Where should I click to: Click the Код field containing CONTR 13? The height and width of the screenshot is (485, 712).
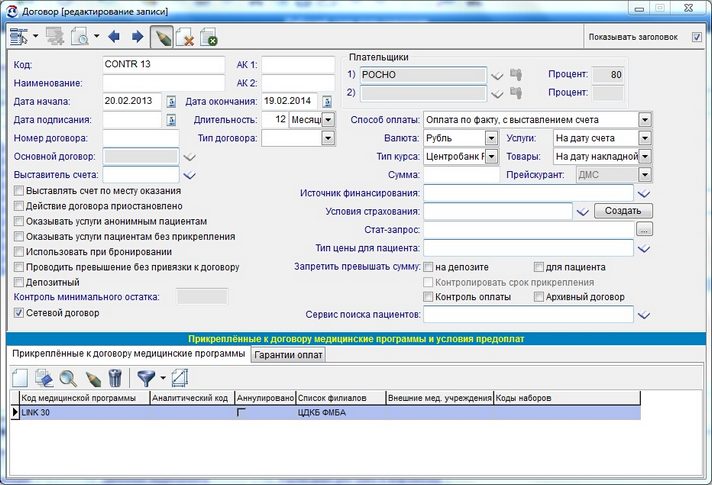163,64
